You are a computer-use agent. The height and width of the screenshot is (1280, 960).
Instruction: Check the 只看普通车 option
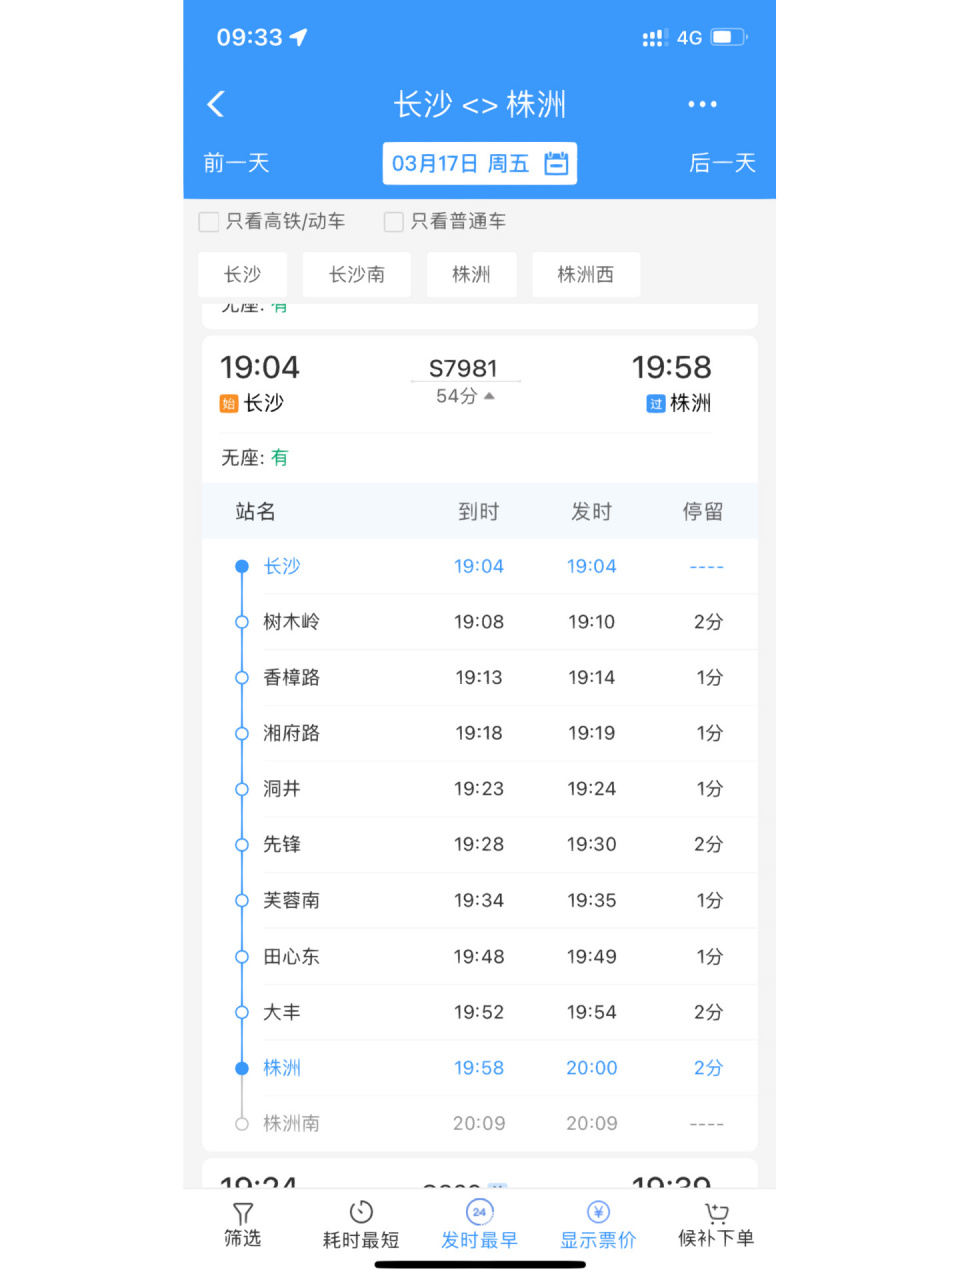tap(393, 221)
